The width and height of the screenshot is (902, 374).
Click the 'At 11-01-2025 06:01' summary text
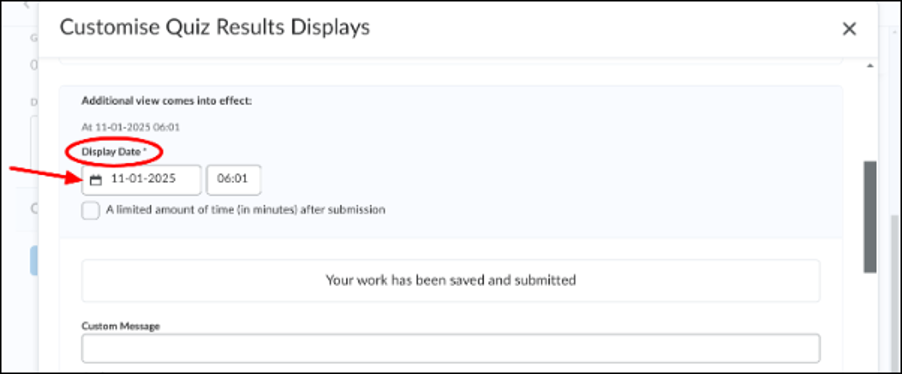tap(131, 127)
